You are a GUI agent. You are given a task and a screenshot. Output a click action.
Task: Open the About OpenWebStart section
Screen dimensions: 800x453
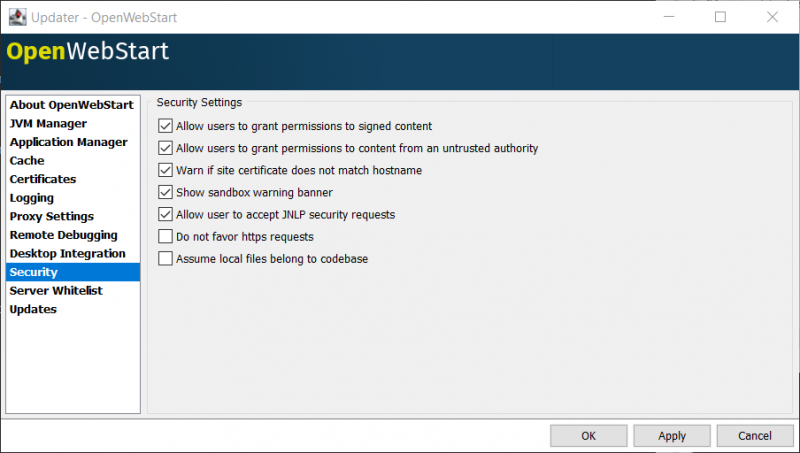coord(73,105)
